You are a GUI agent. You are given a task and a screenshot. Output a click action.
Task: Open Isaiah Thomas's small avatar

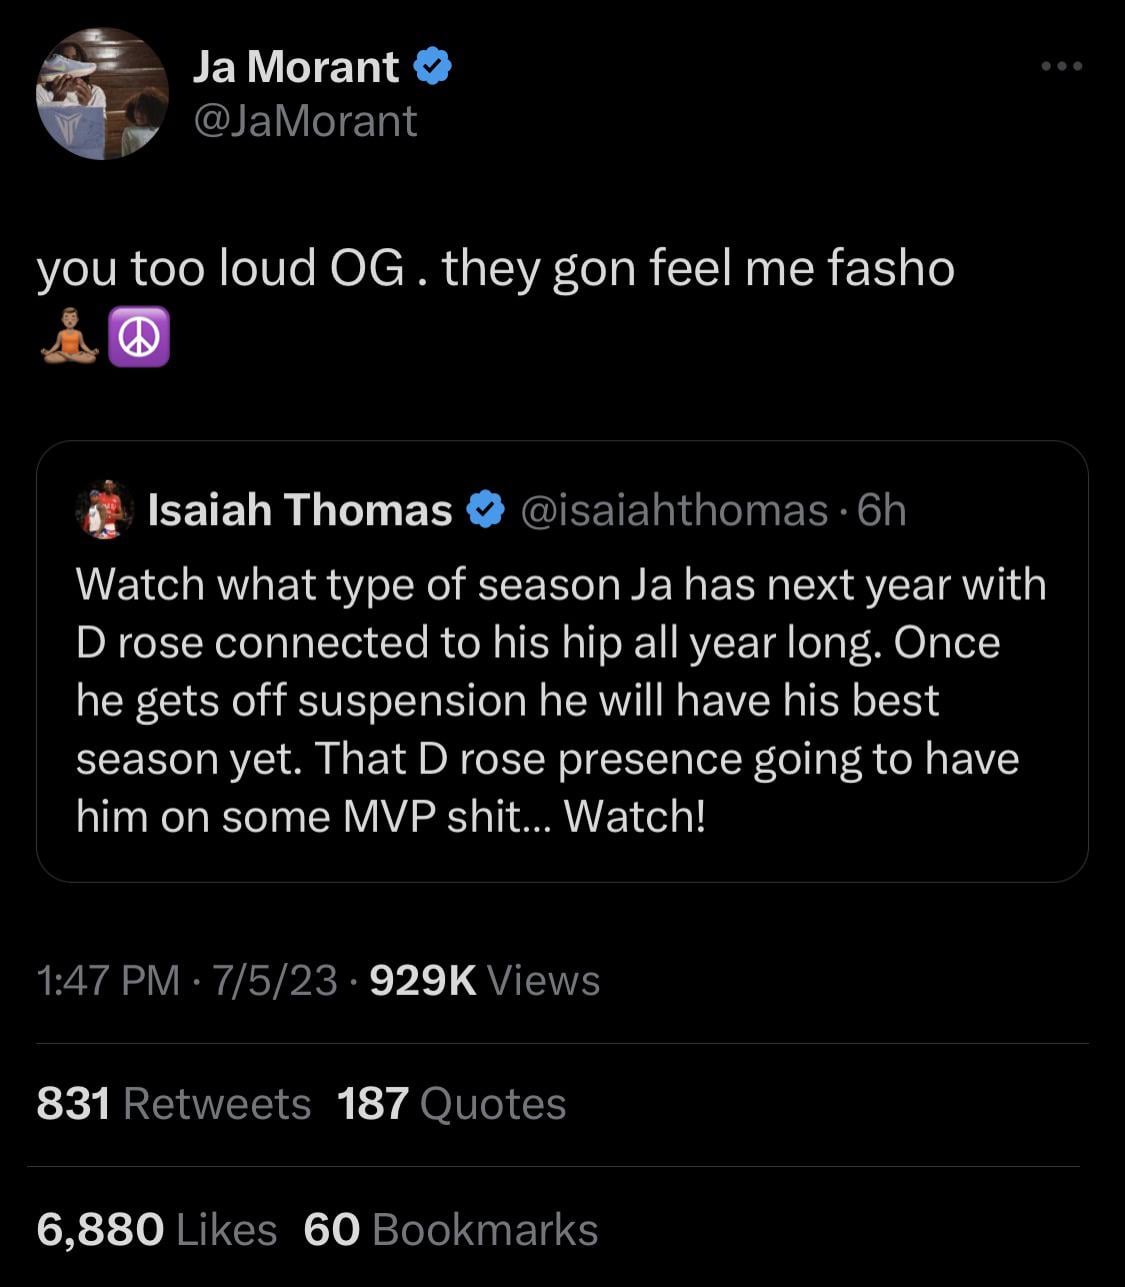click(x=104, y=510)
